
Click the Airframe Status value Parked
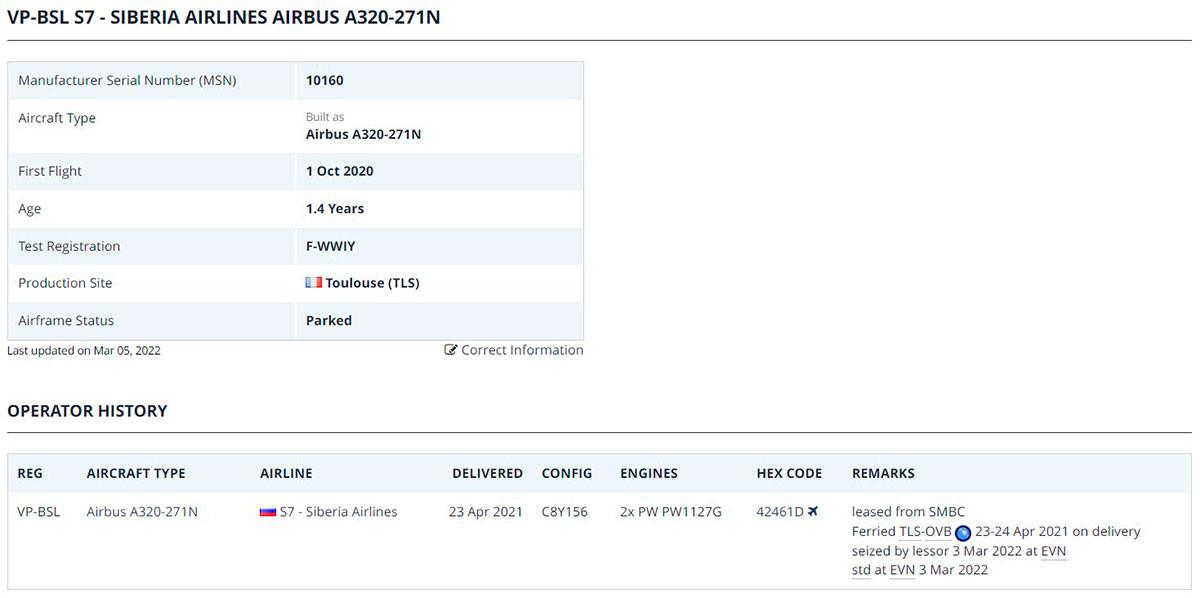(x=329, y=321)
